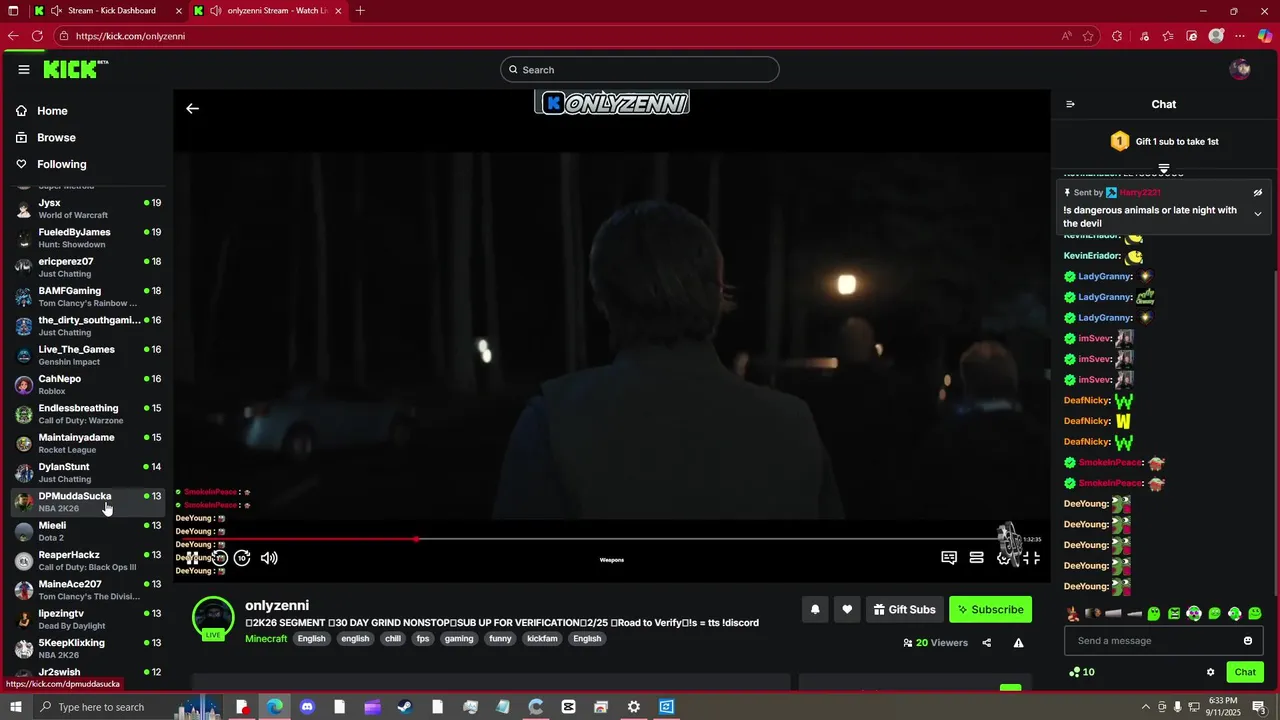Image resolution: width=1280 pixels, height=720 pixels.
Task: Click the Minecraft category link
Action: click(266, 639)
